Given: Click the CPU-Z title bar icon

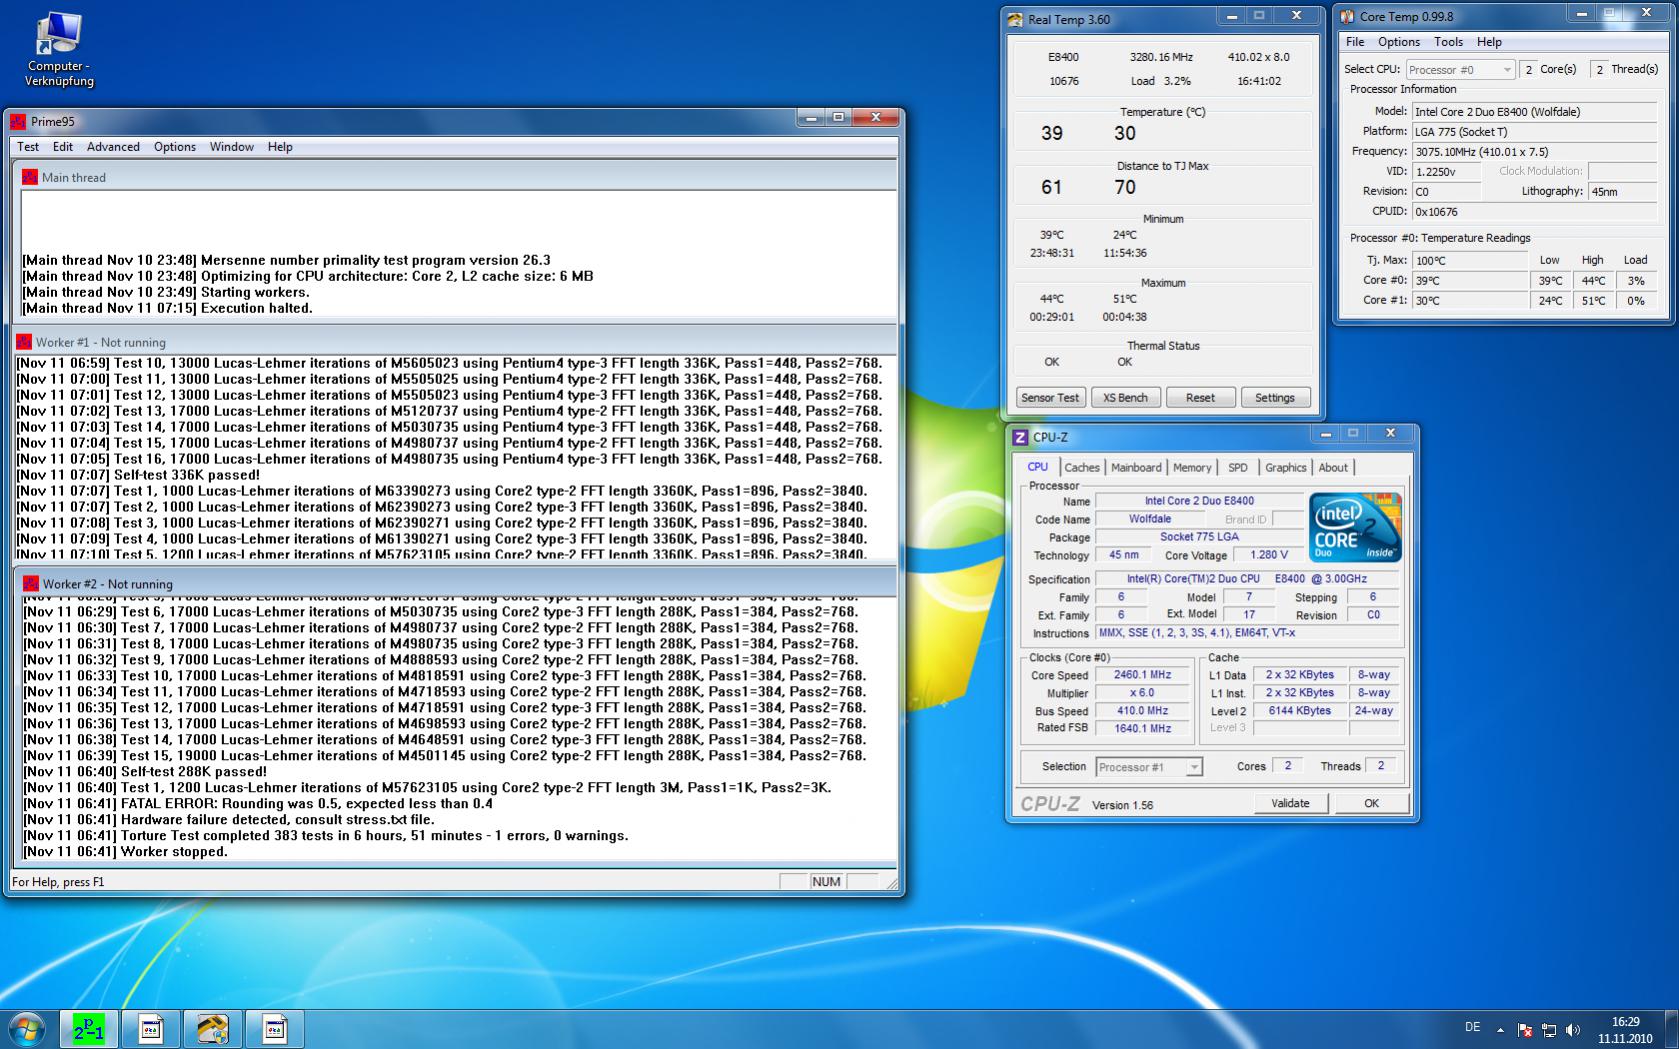Looking at the screenshot, I should point(1020,437).
